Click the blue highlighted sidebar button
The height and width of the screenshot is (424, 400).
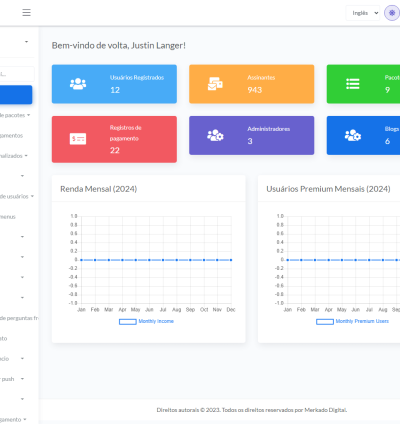pos(16,95)
